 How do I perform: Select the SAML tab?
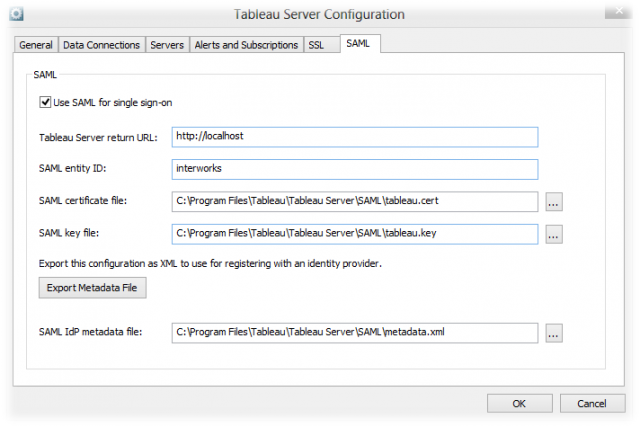coord(360,43)
